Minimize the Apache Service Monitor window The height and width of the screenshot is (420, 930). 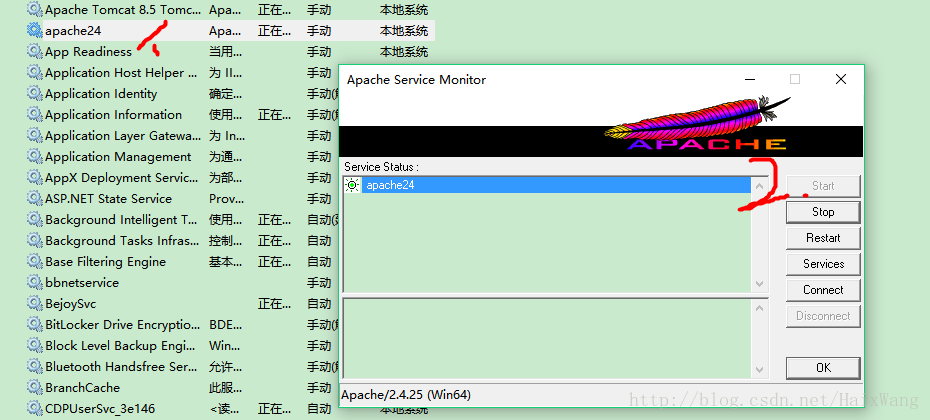[x=750, y=79]
